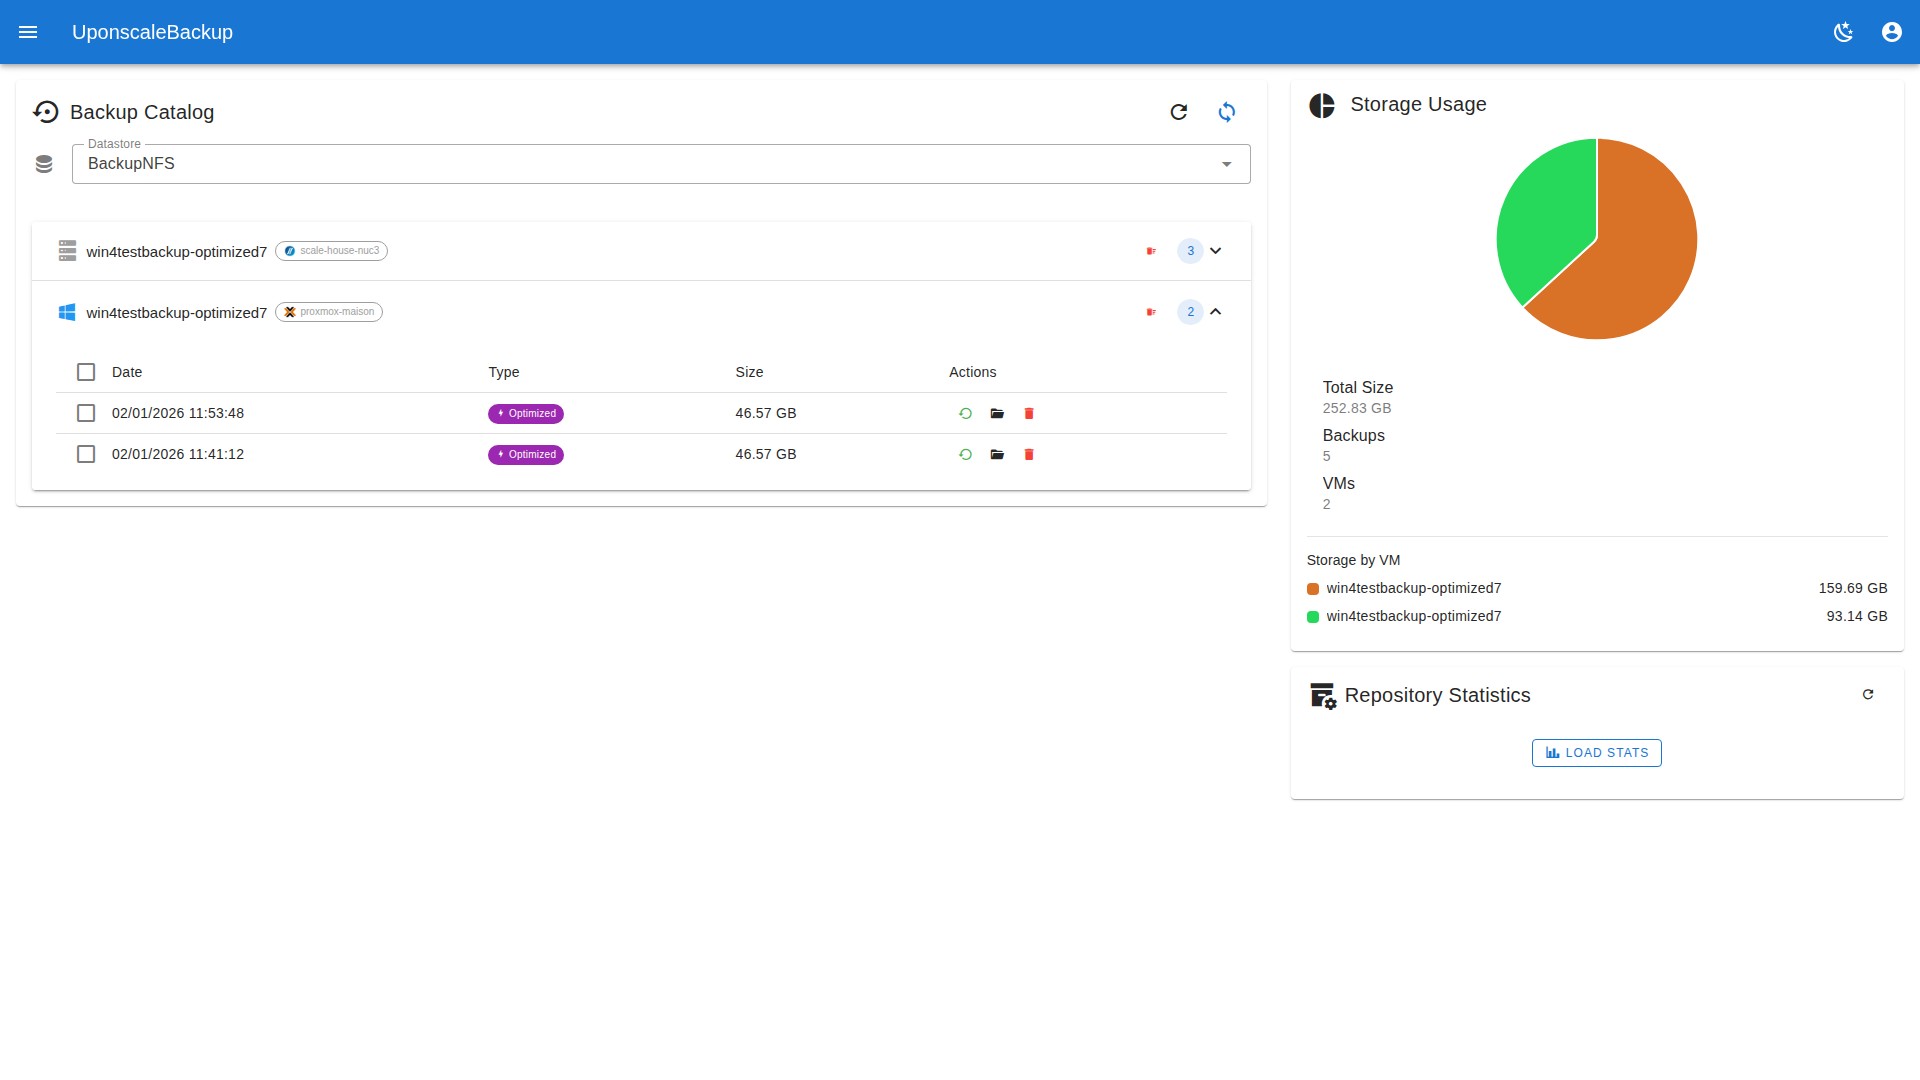Delete all backups for proxmox-maison VM
This screenshot has height=1080, width=1920.
coord(1151,312)
